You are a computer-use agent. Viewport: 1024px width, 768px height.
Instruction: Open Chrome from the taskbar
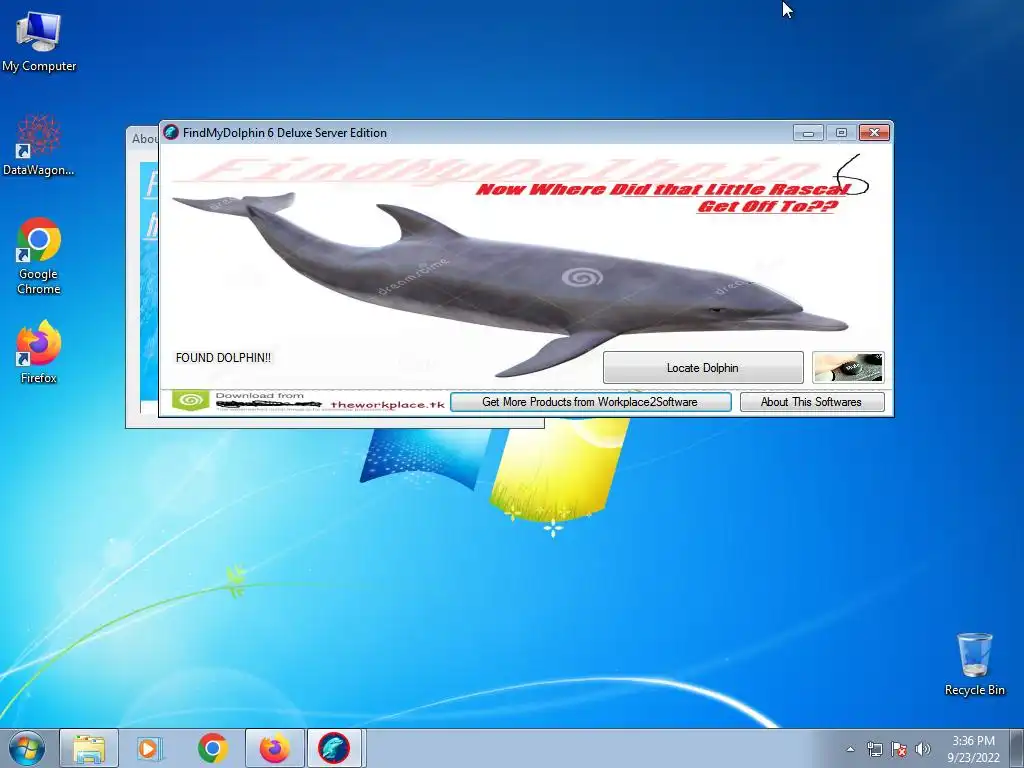(x=213, y=748)
